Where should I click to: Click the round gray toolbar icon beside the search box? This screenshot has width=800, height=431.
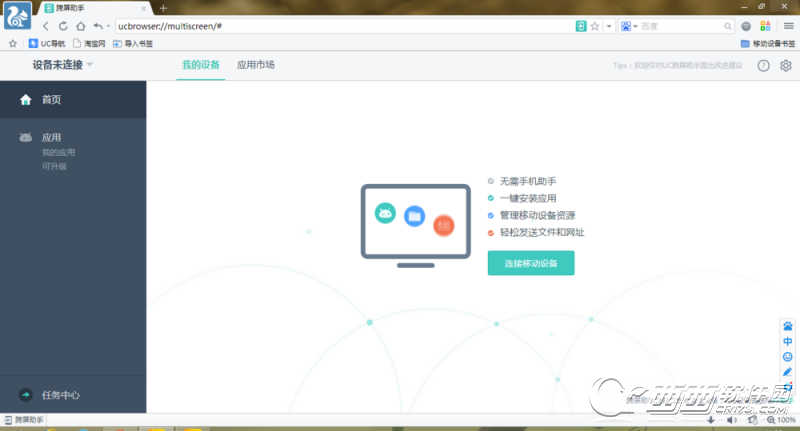point(746,26)
